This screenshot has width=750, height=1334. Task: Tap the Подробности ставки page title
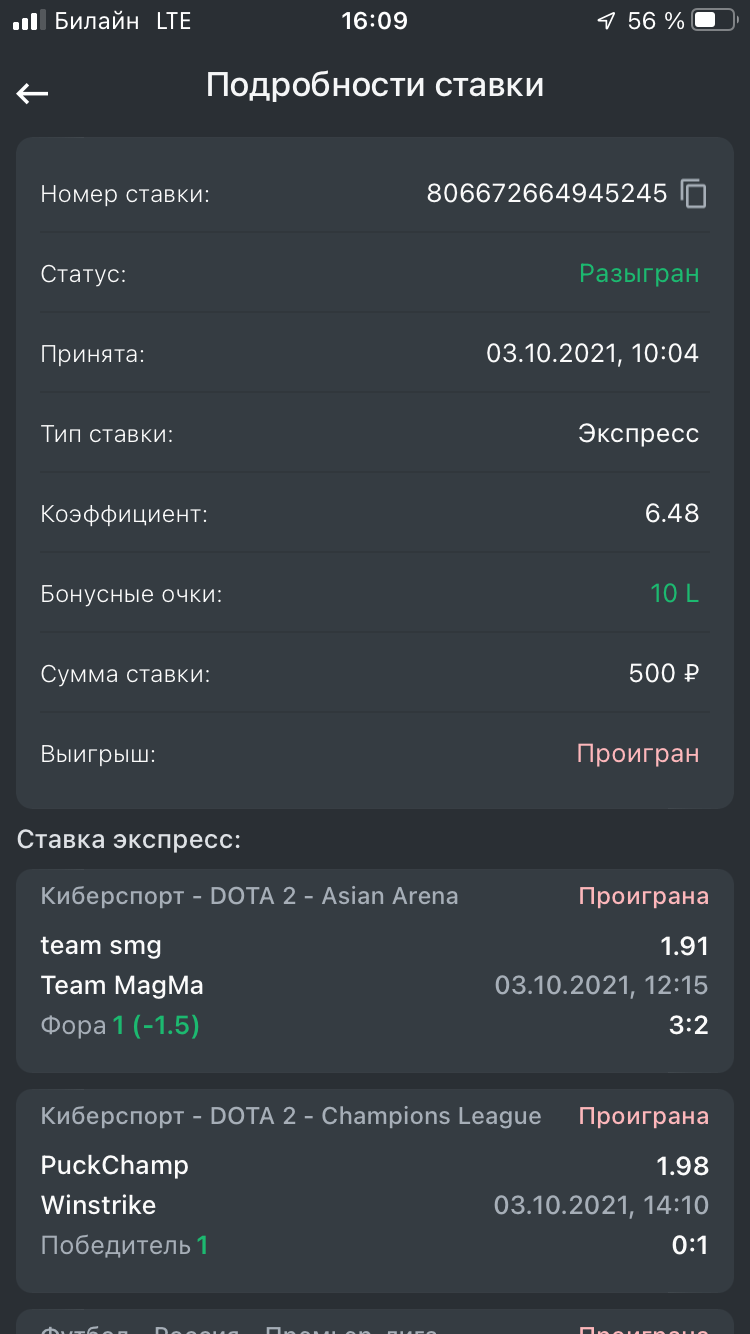tap(375, 85)
